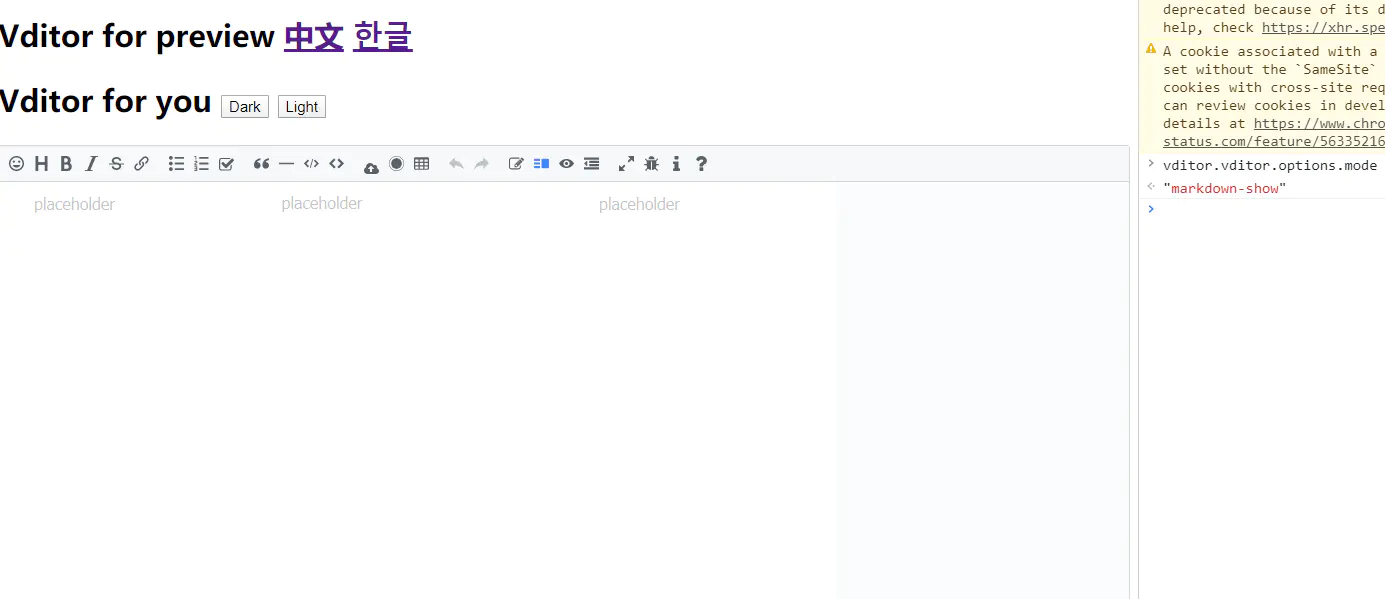Insert a blockquote
Image resolution: width=1385 pixels, height=599 pixels.
click(261, 164)
